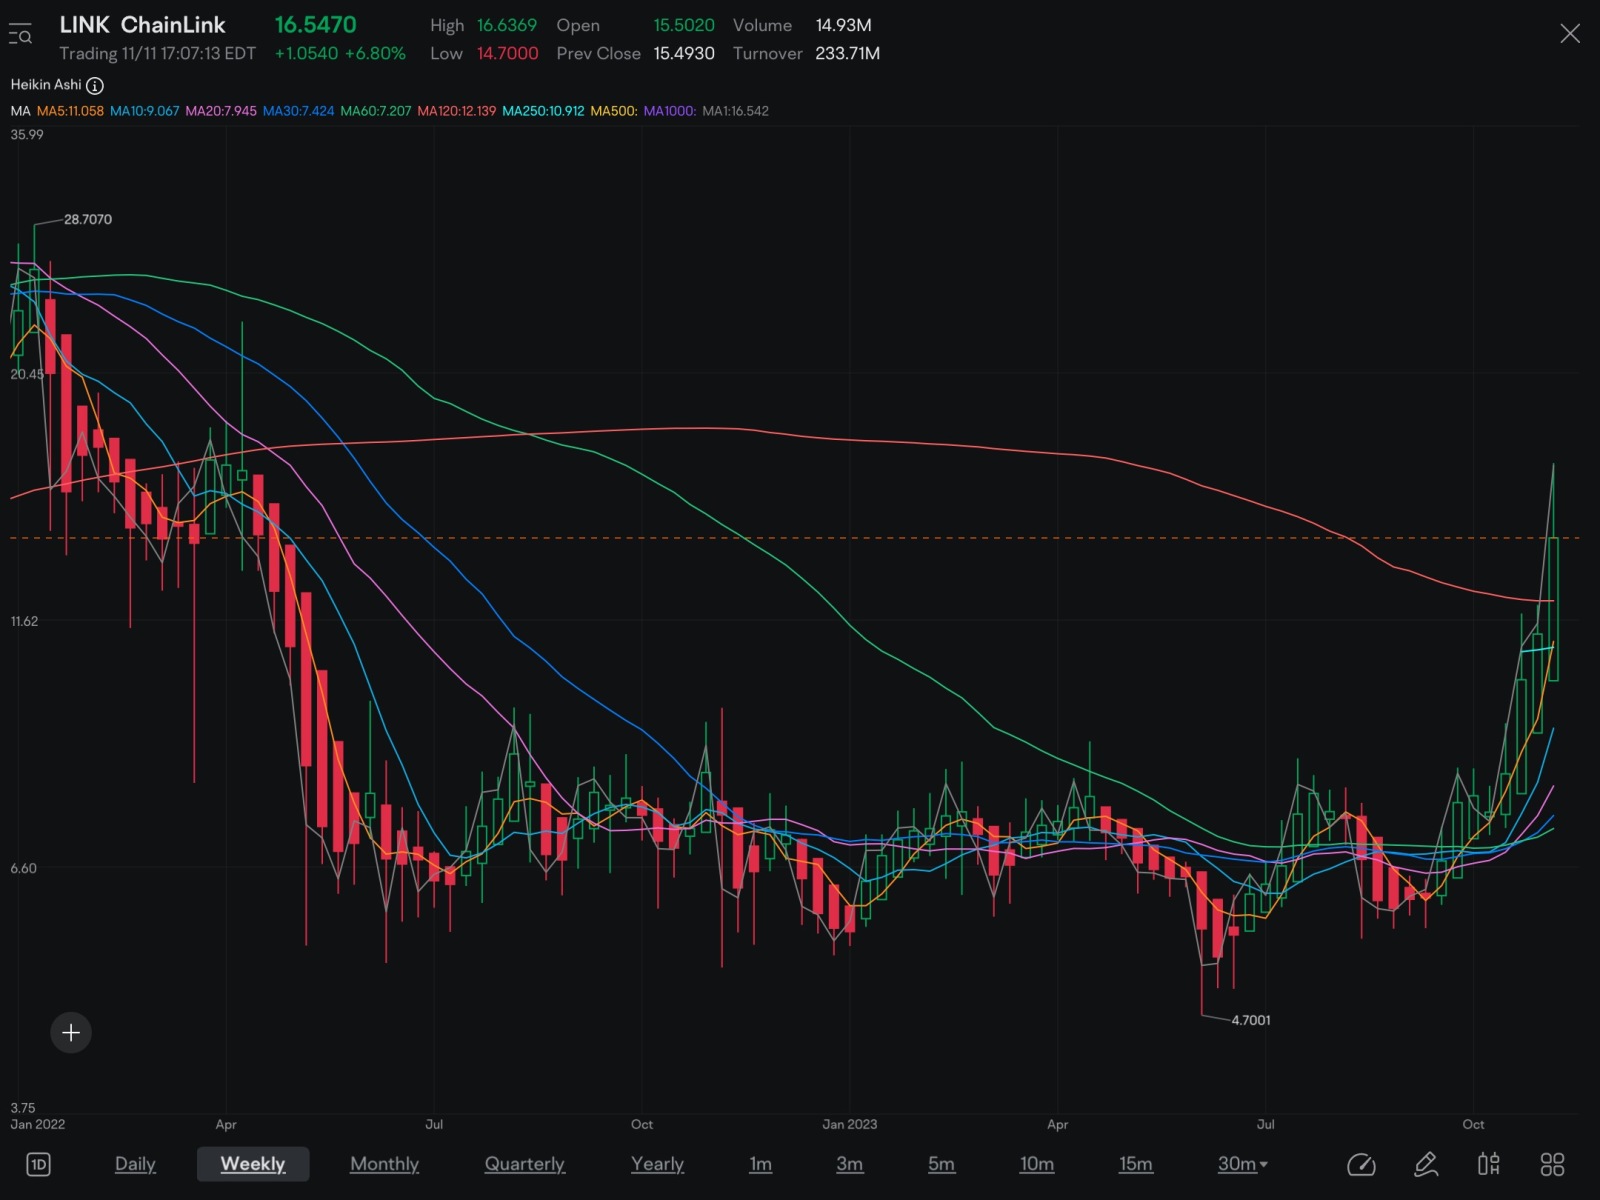Image resolution: width=1600 pixels, height=1200 pixels.
Task: Click the LINK ChainLink title
Action: pos(142,25)
